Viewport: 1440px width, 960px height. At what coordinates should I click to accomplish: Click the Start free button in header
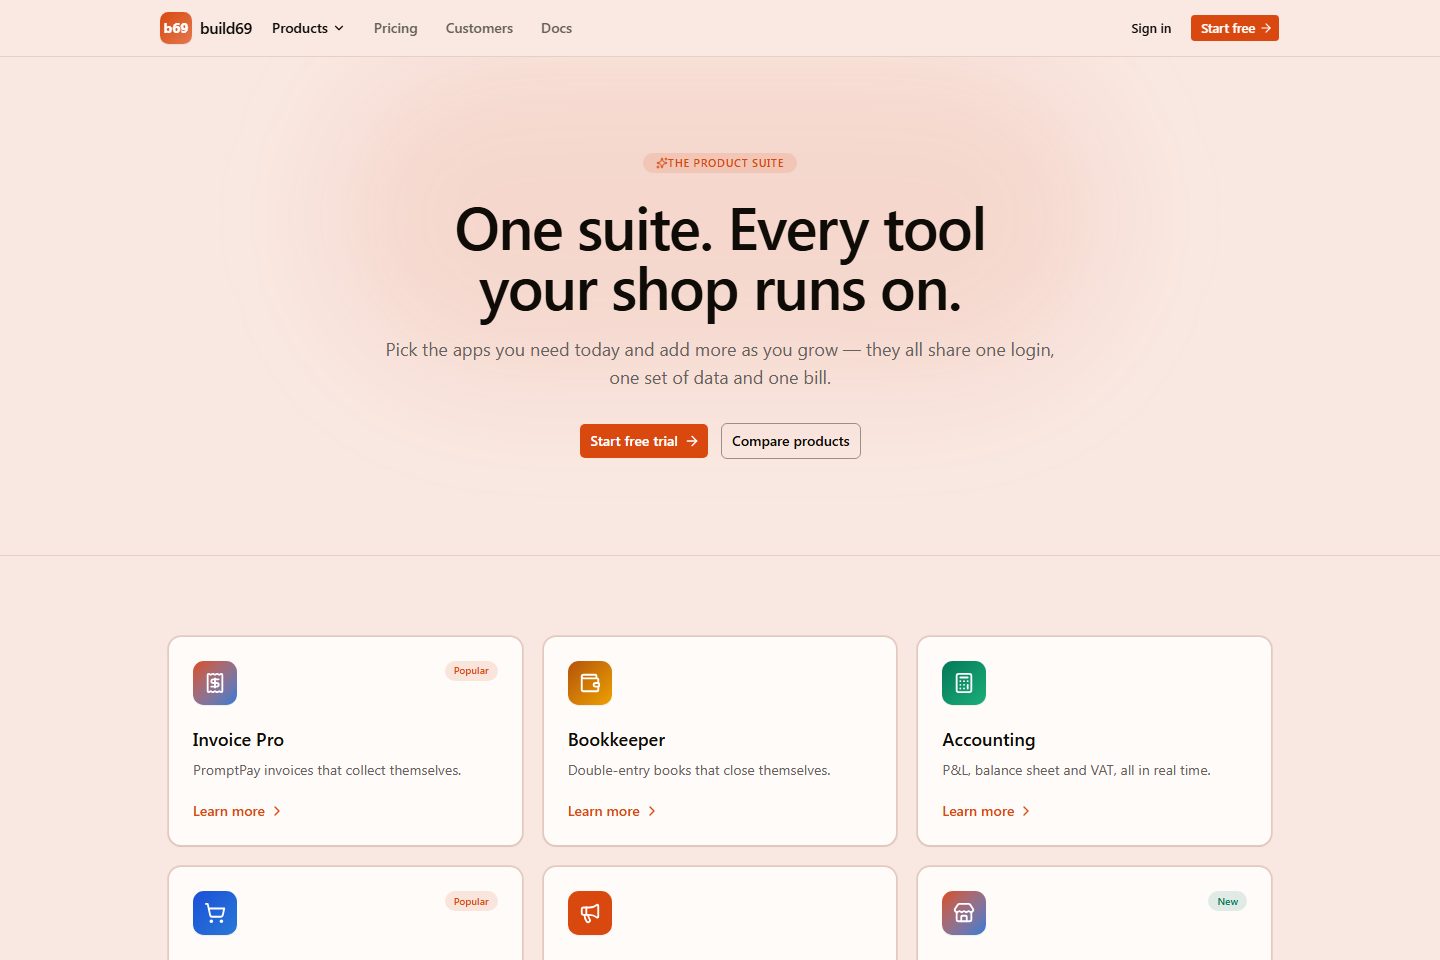[1235, 28]
